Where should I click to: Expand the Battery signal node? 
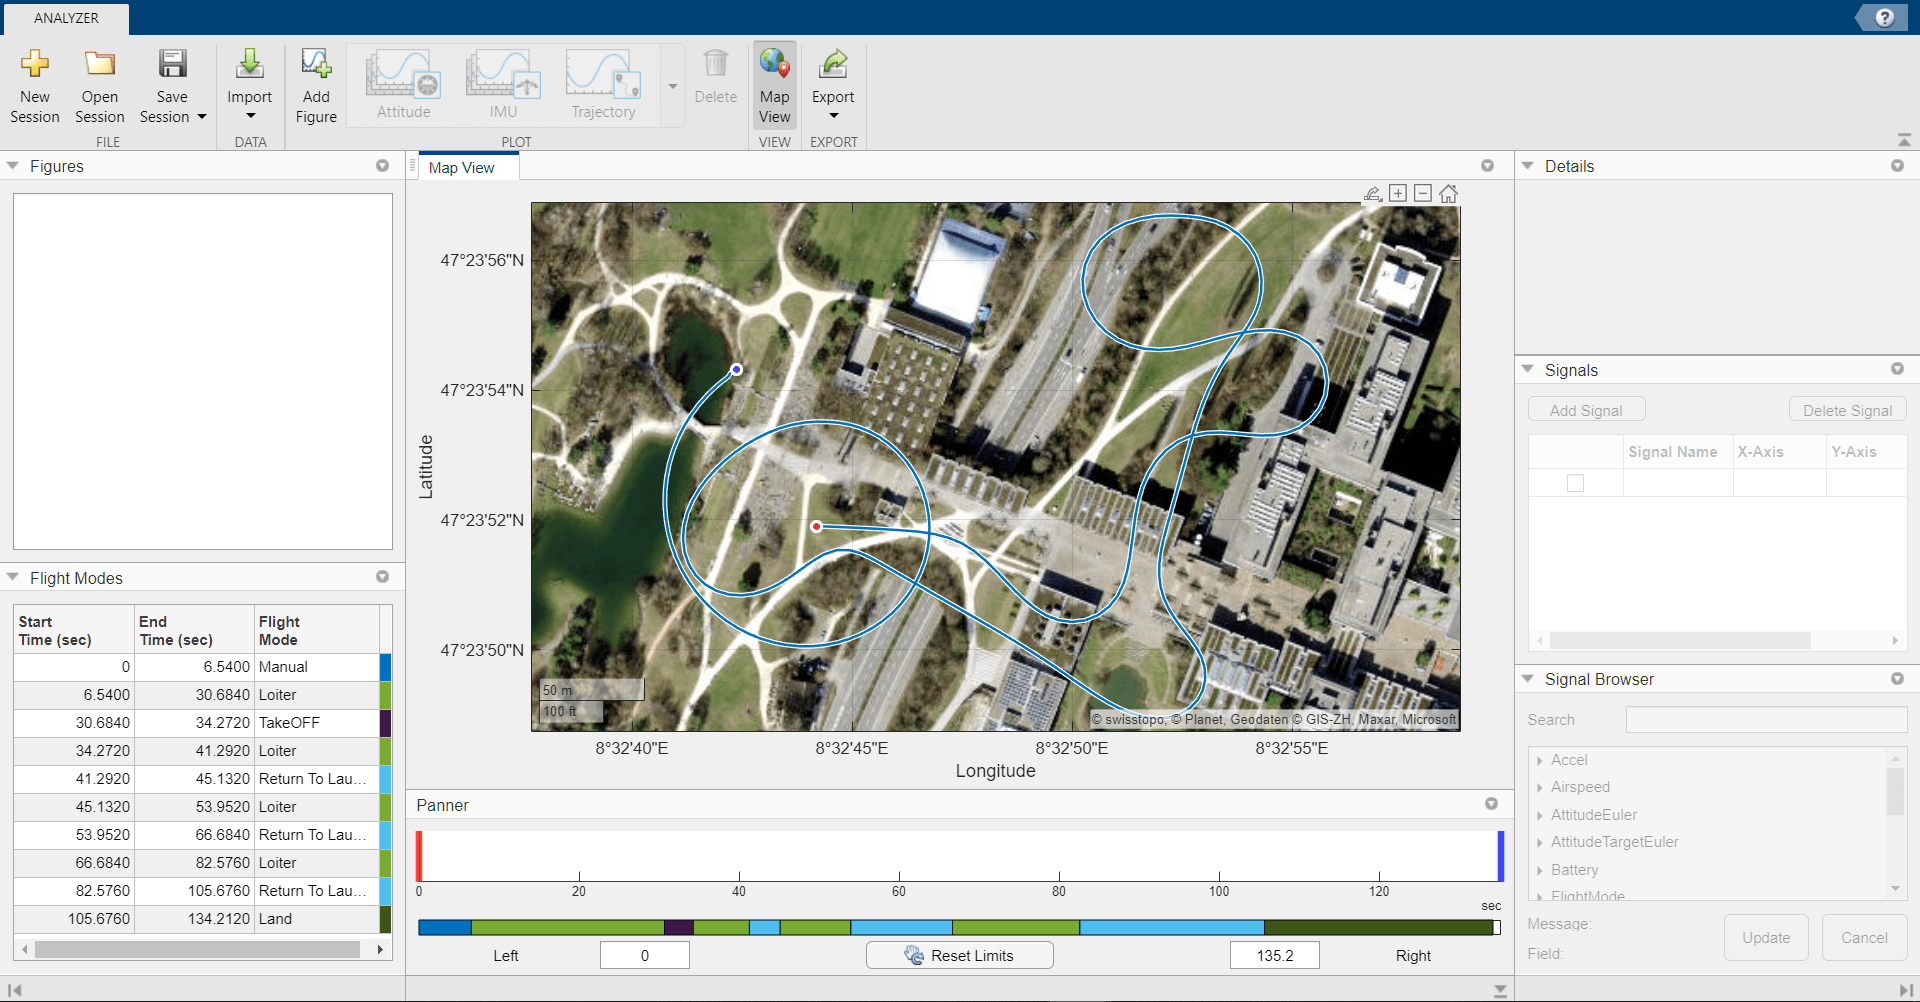(1539, 871)
